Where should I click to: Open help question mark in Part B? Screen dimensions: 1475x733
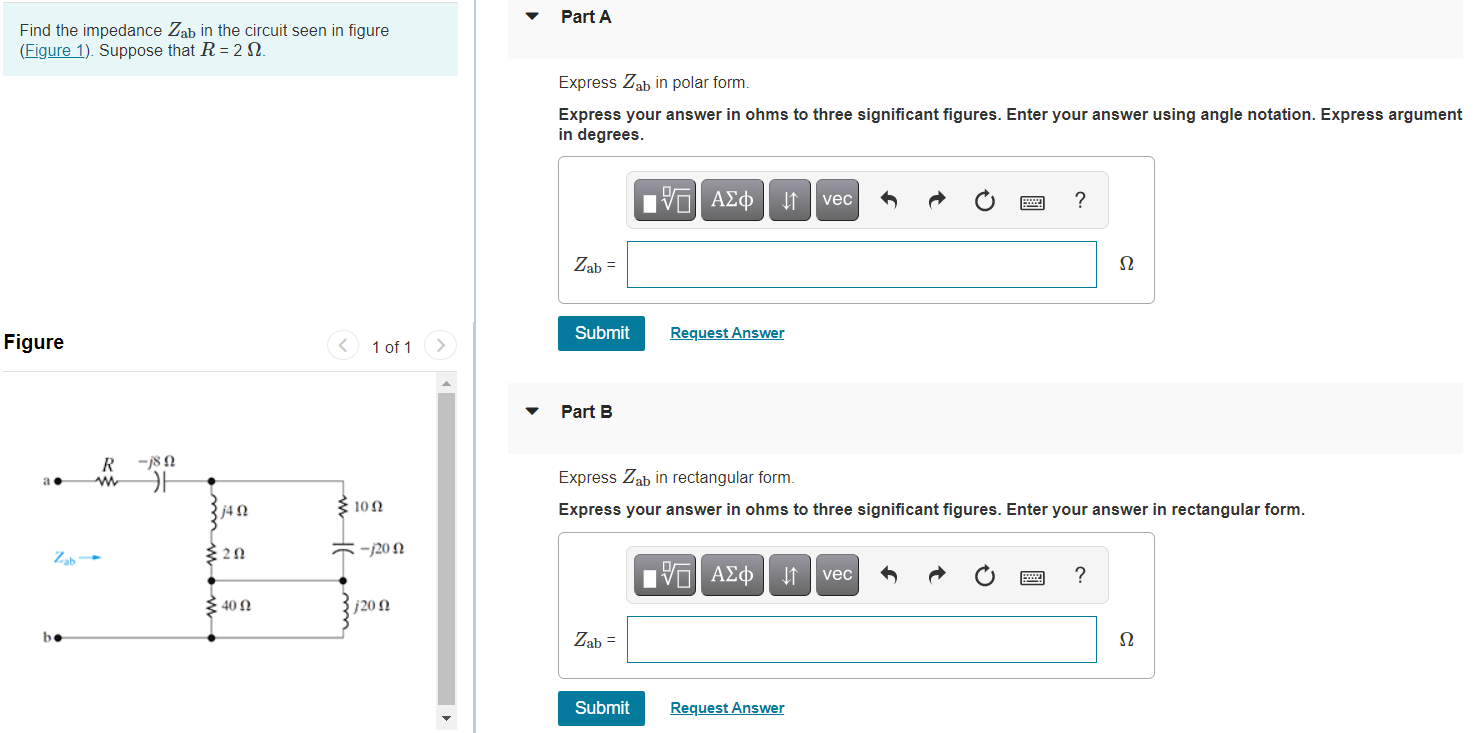1079,575
